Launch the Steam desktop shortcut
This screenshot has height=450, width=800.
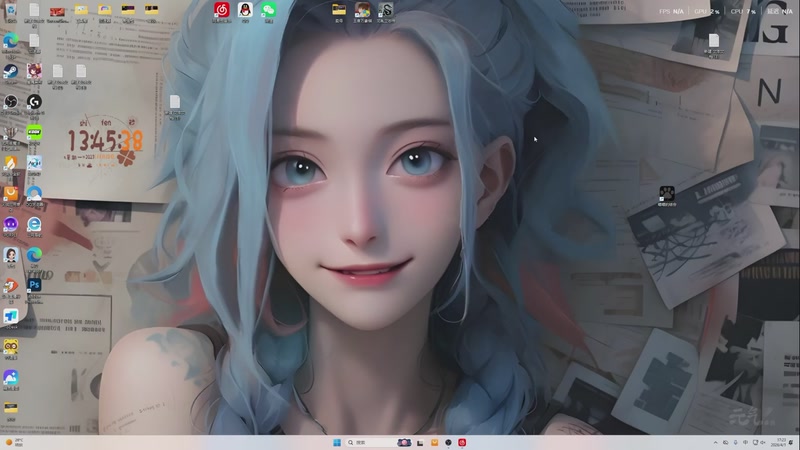click(x=11, y=71)
